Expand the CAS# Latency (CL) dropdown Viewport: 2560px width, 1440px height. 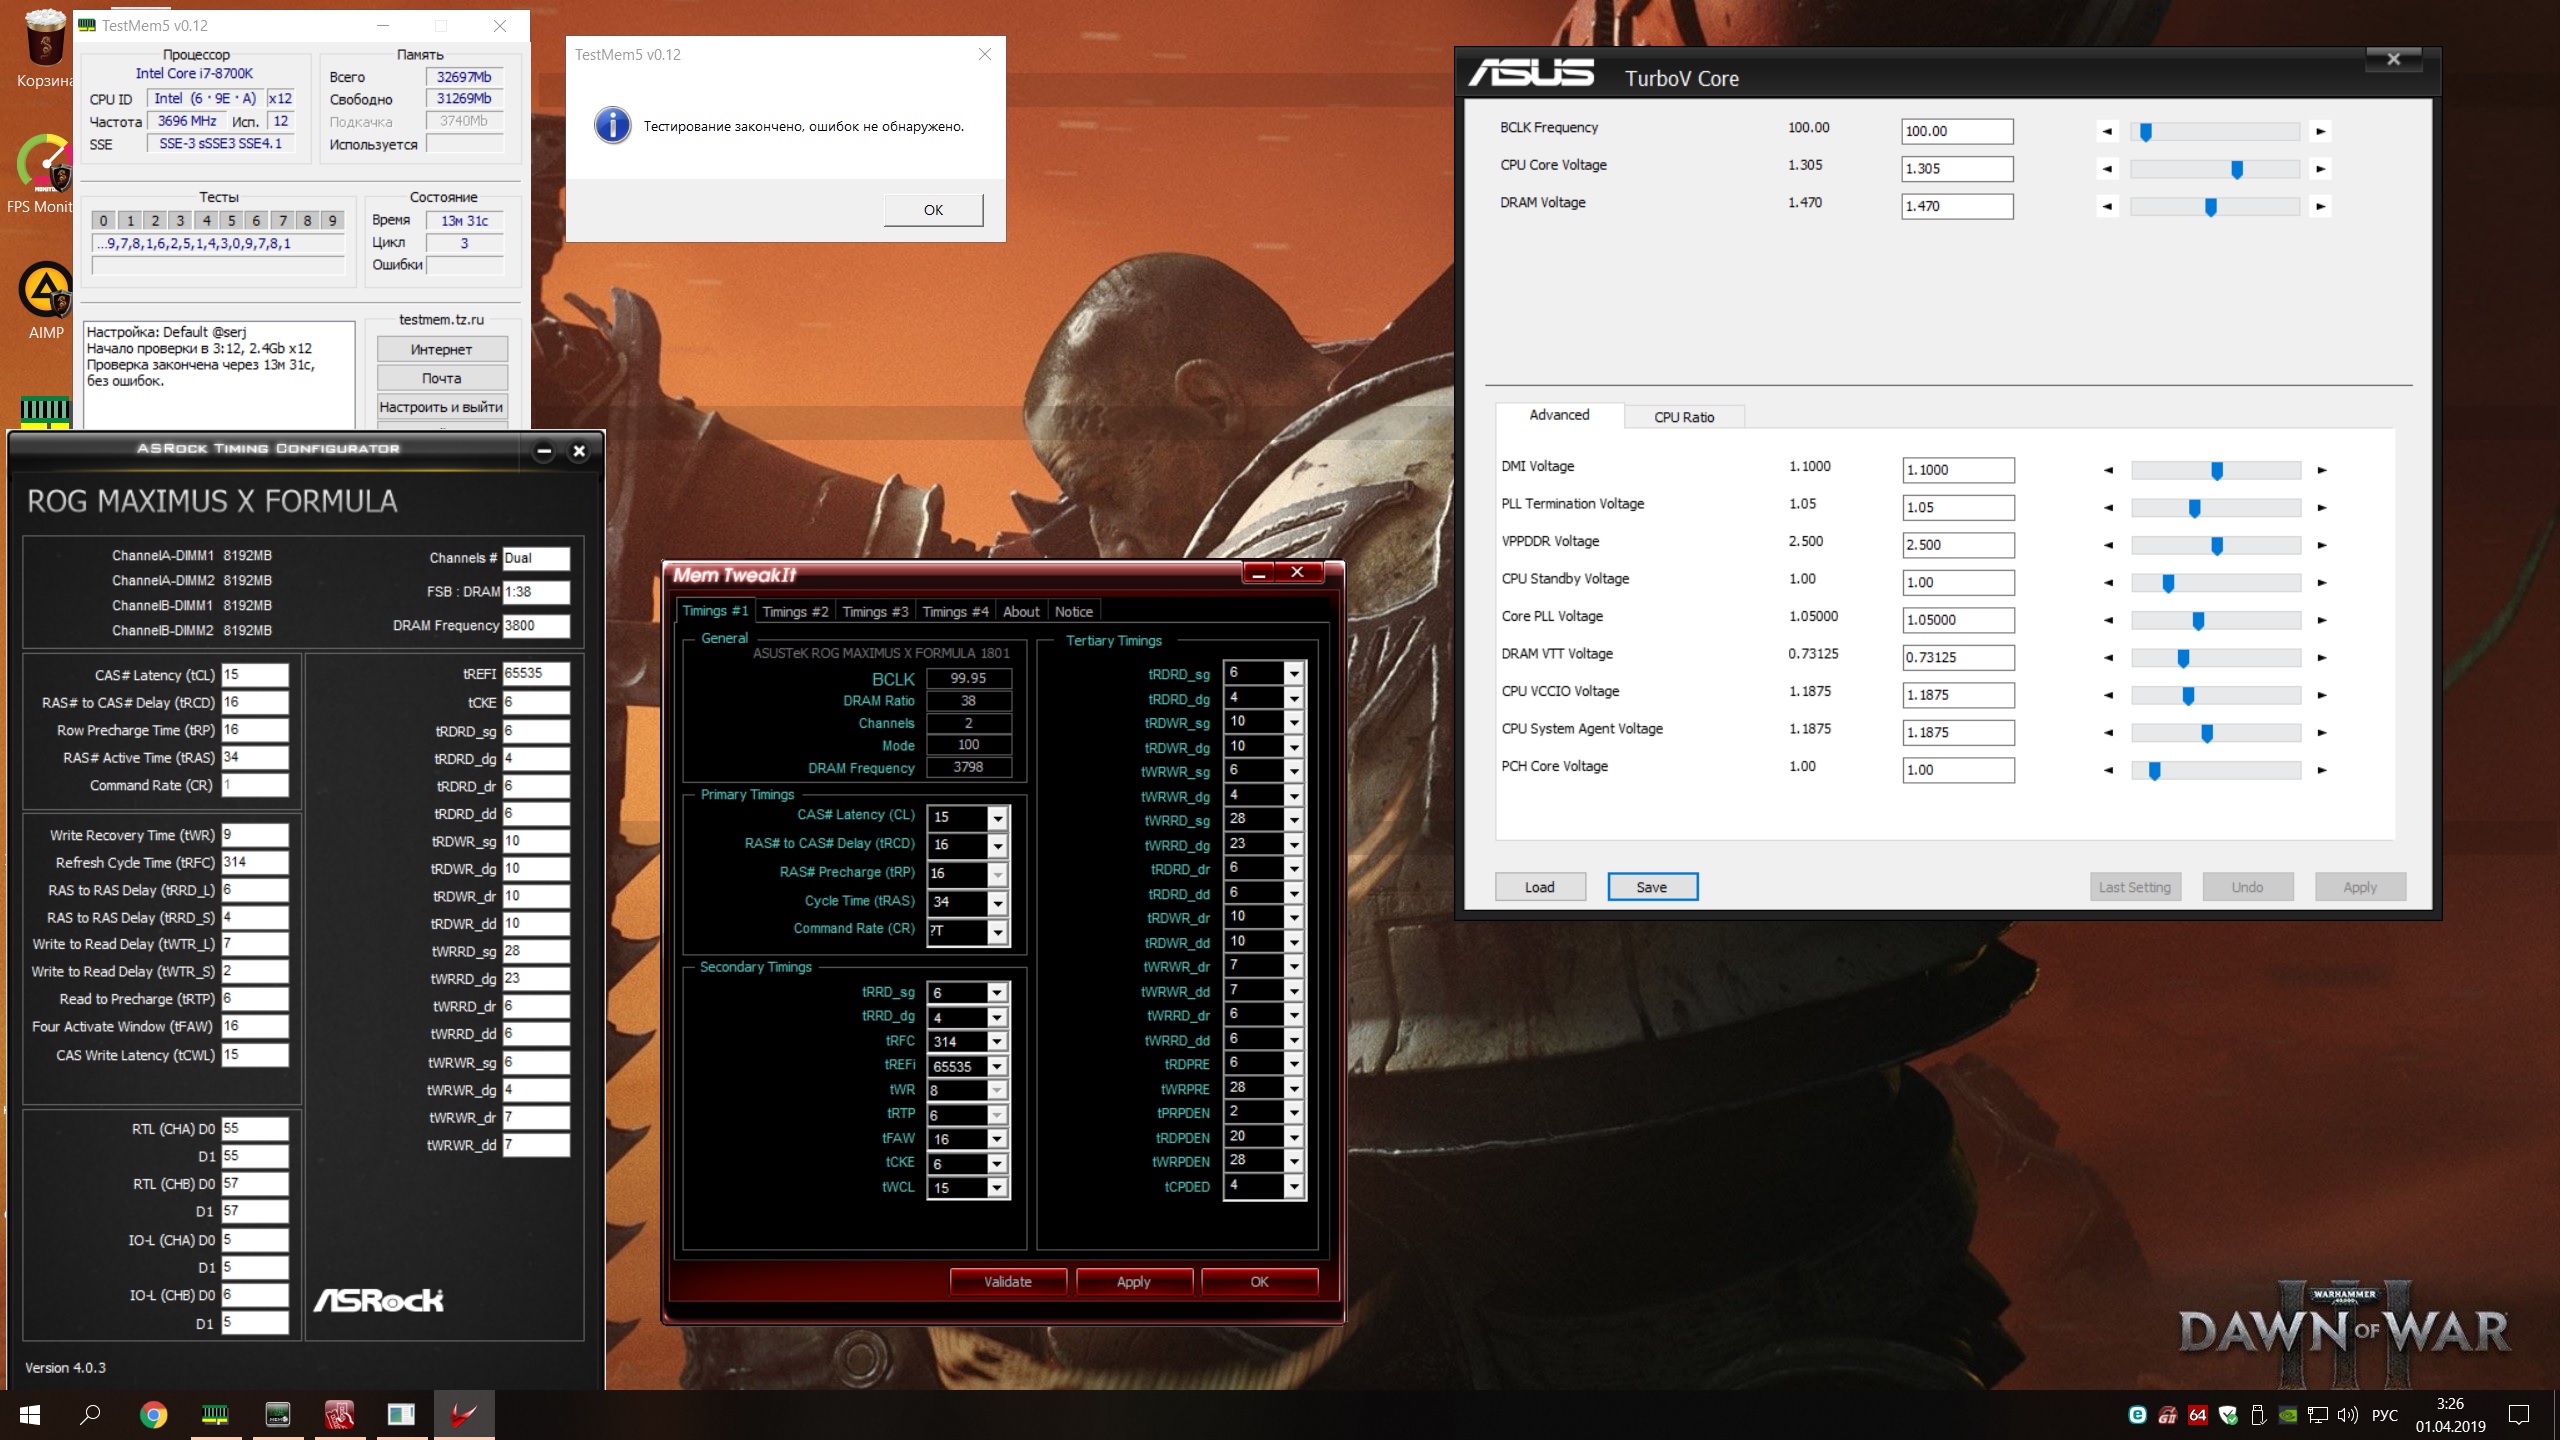coord(997,818)
